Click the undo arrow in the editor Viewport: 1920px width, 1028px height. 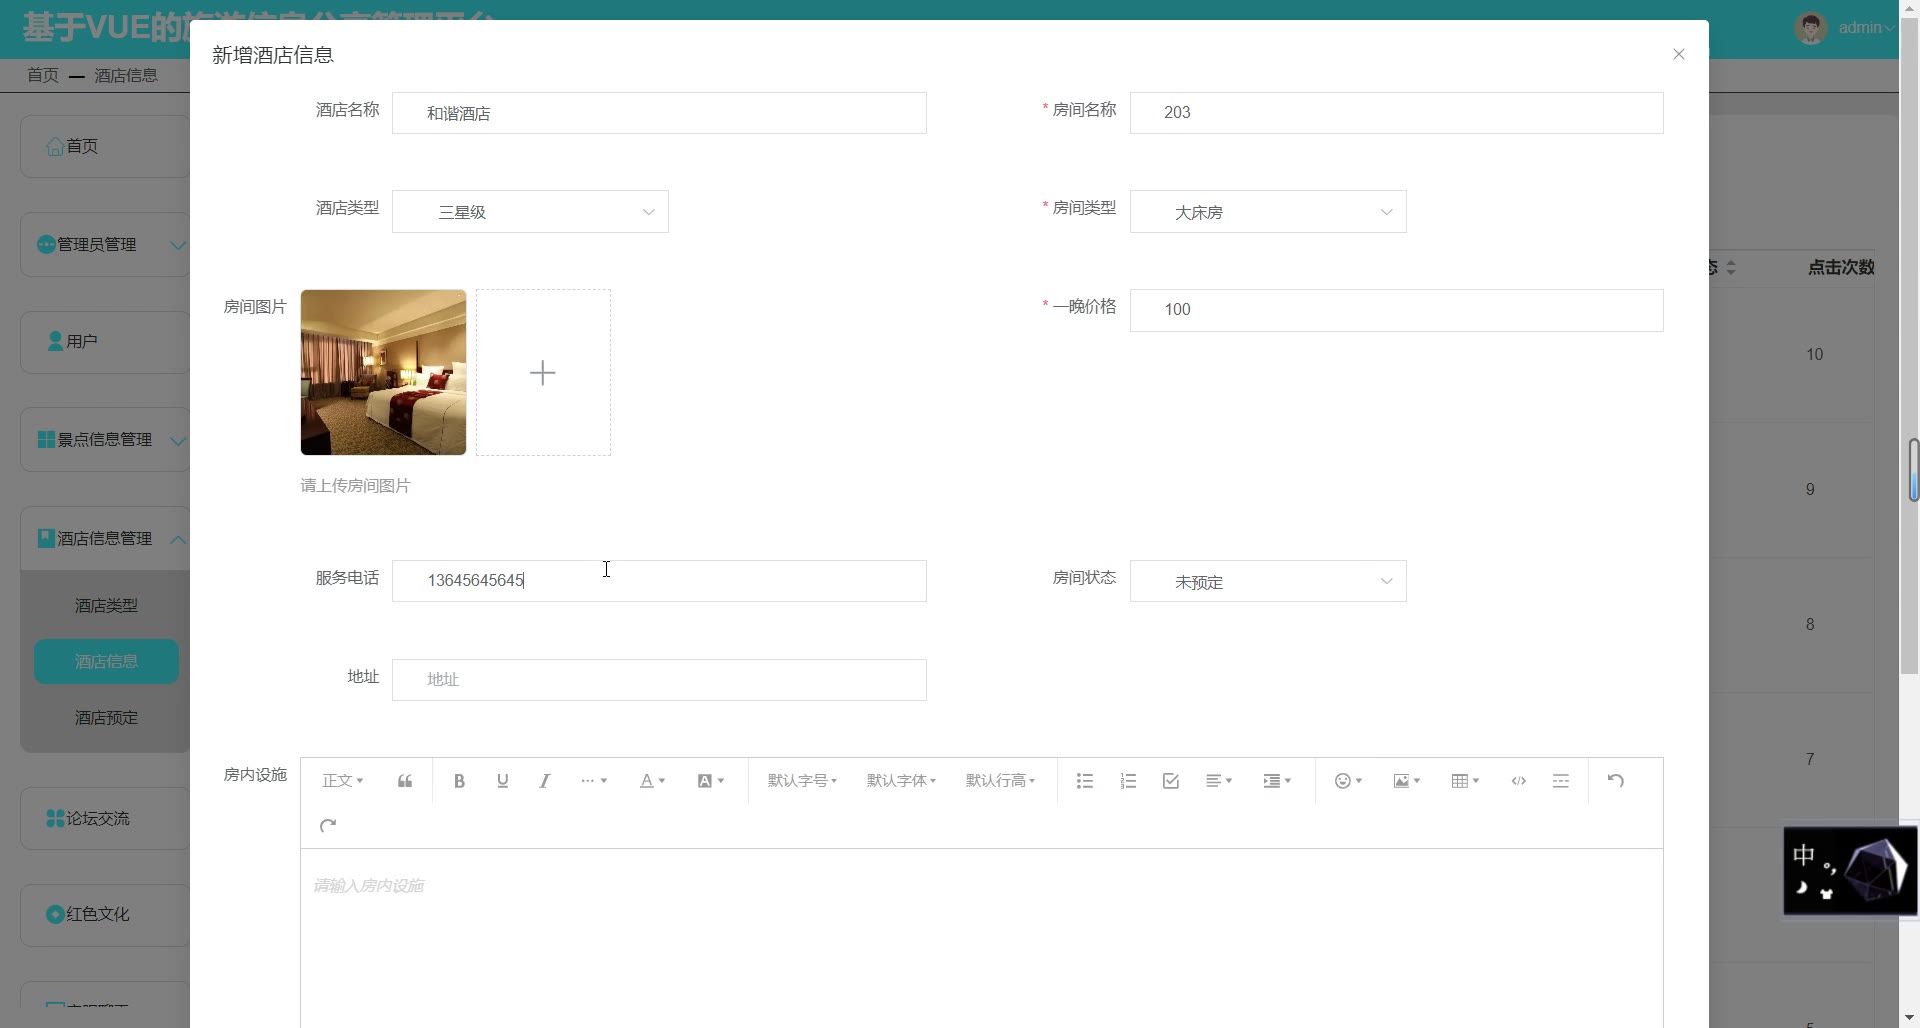1615,781
